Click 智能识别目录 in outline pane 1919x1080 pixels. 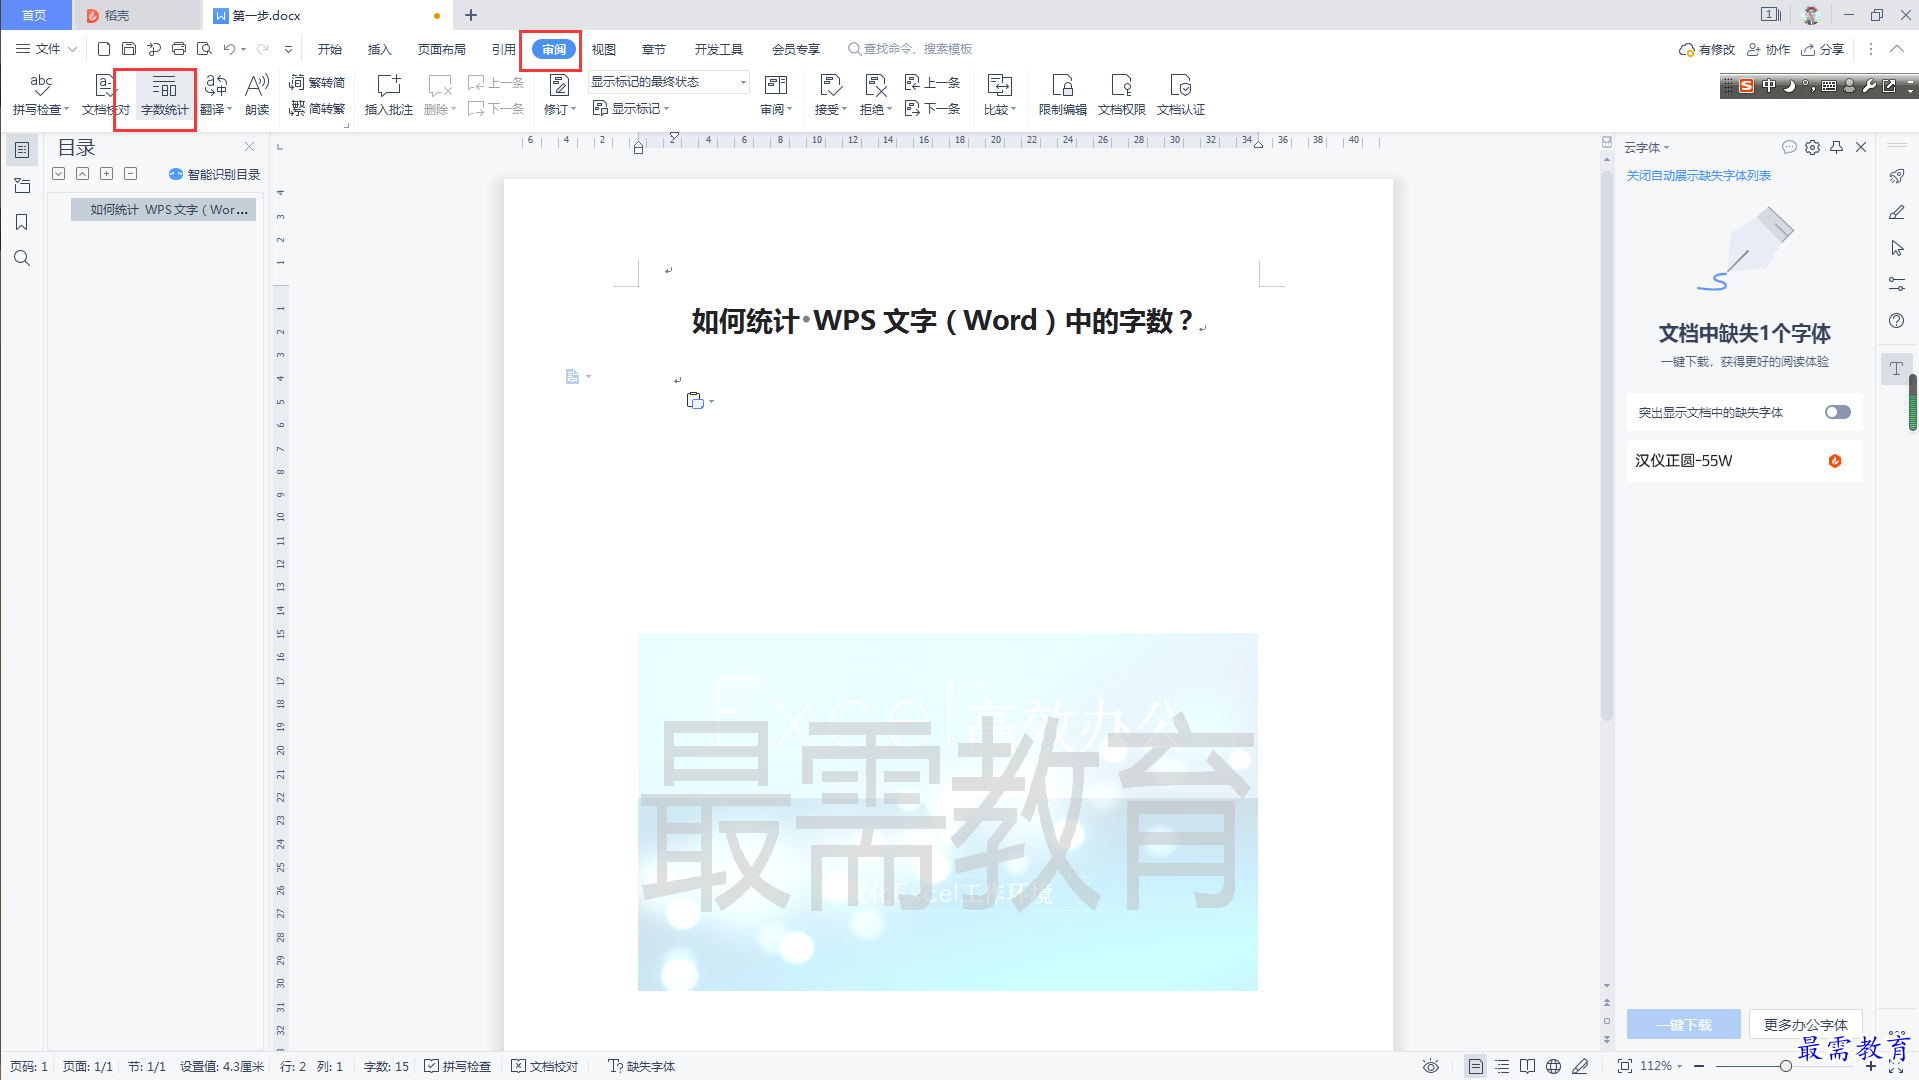(215, 174)
